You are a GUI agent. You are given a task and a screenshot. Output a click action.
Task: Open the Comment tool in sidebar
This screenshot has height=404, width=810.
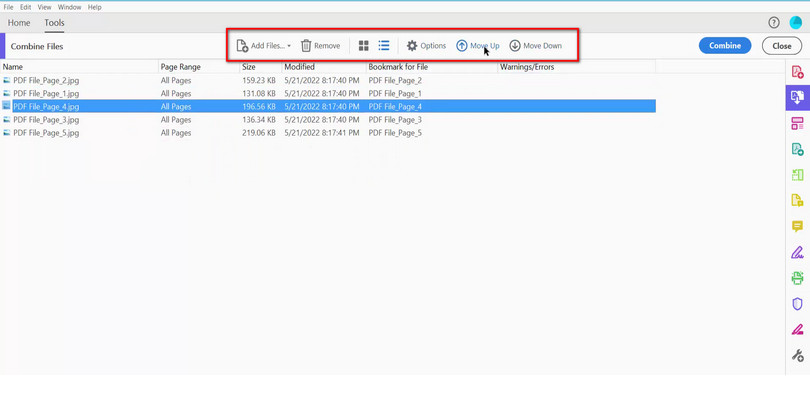(797, 227)
